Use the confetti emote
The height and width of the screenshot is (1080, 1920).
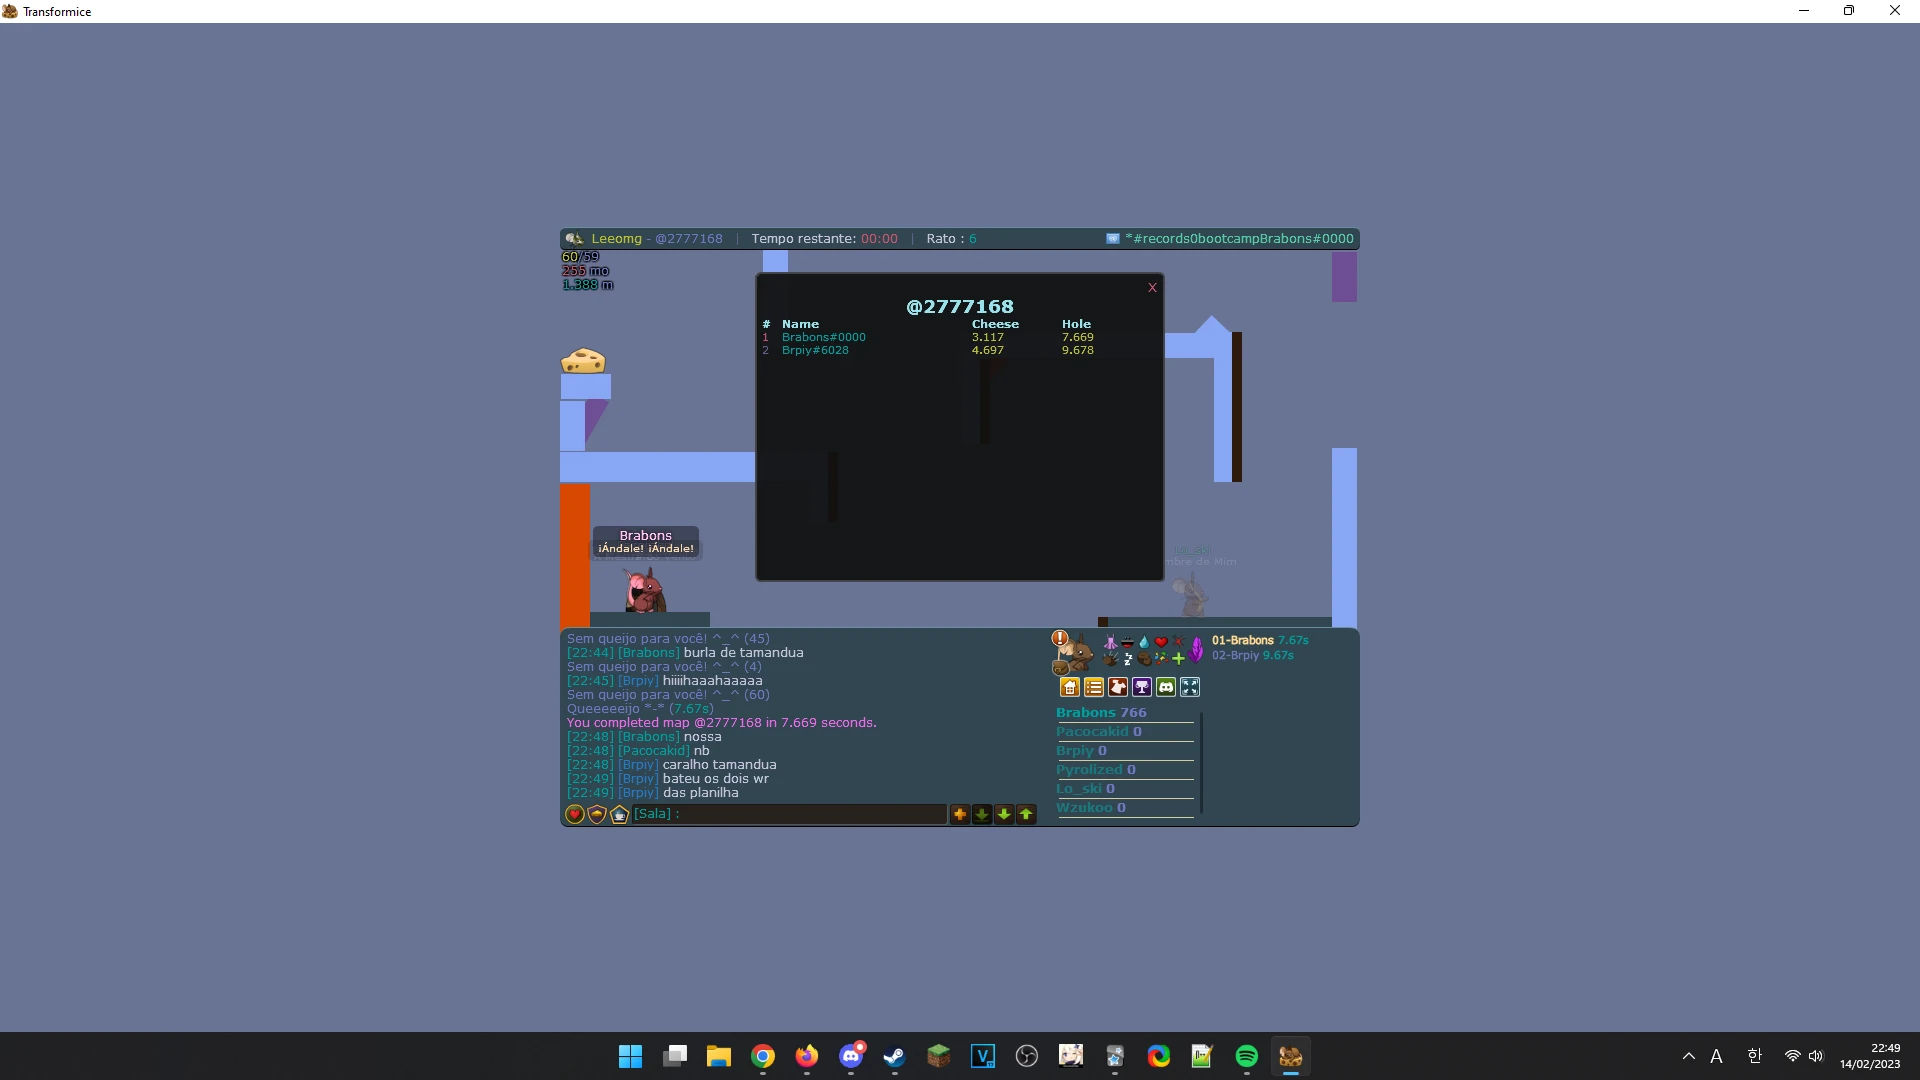1161,659
